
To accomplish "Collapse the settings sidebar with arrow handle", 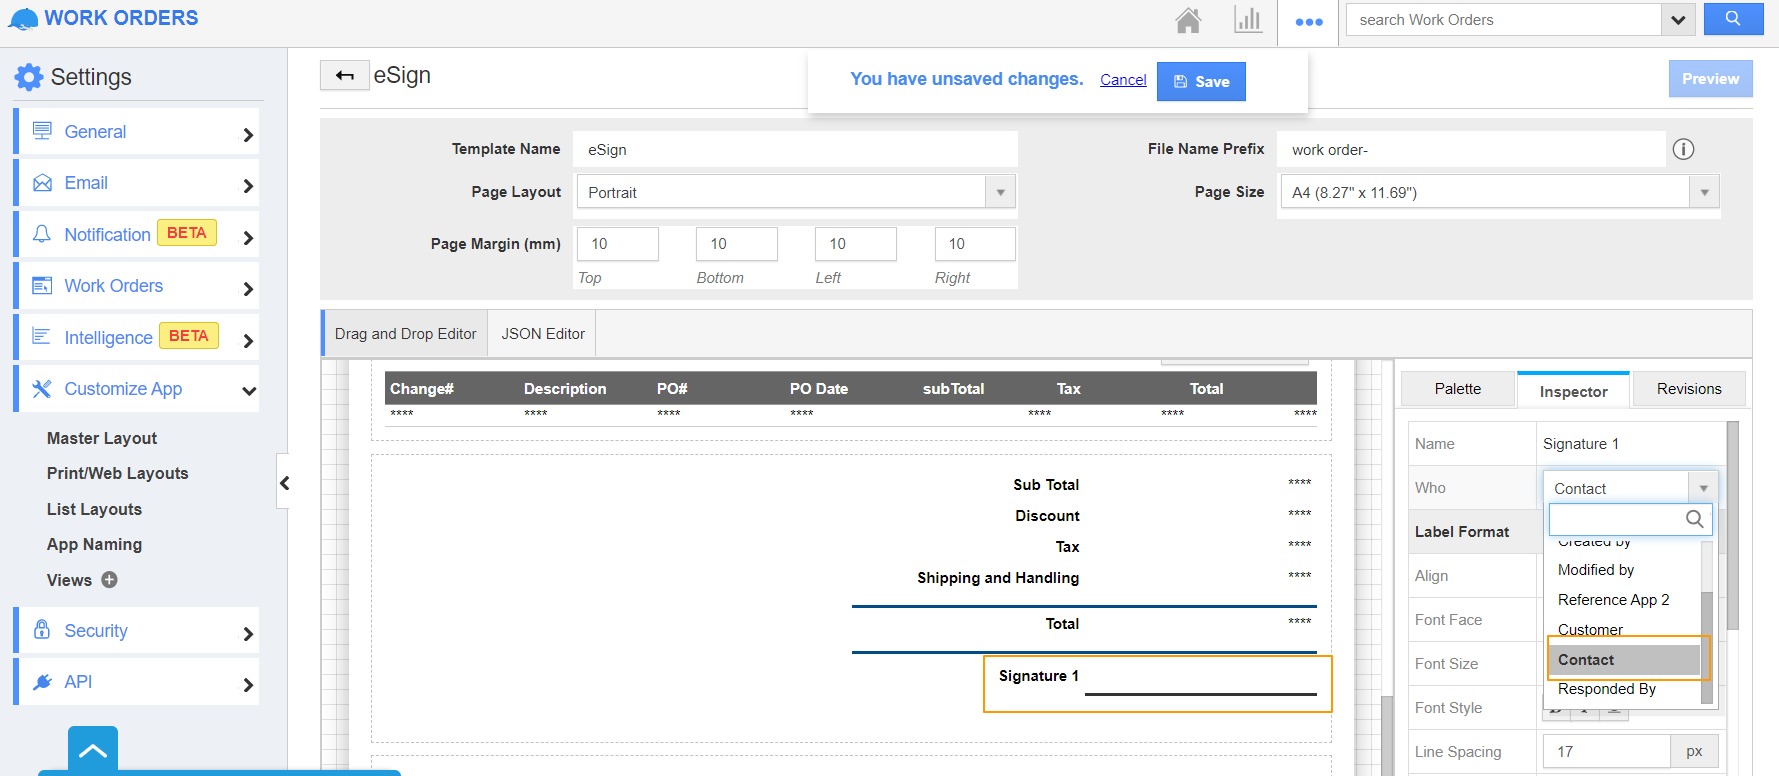I will pos(284,483).
